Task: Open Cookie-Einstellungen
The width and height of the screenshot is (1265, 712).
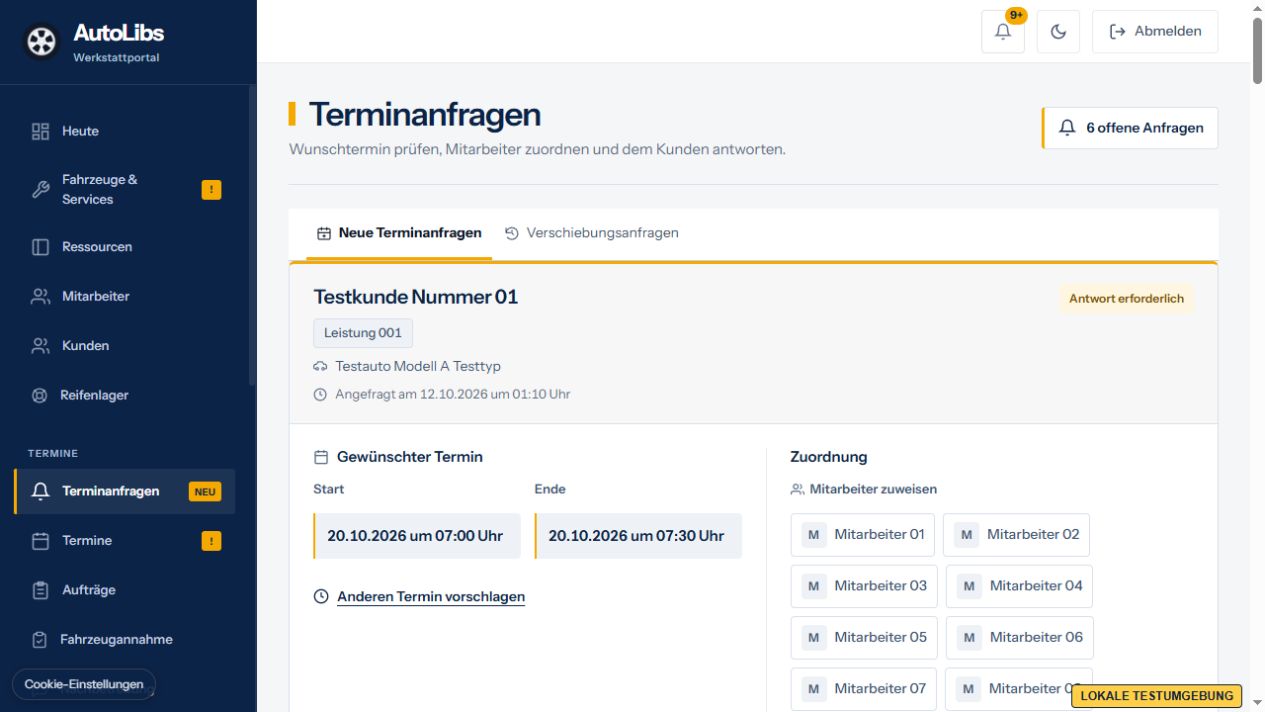Action: click(84, 684)
